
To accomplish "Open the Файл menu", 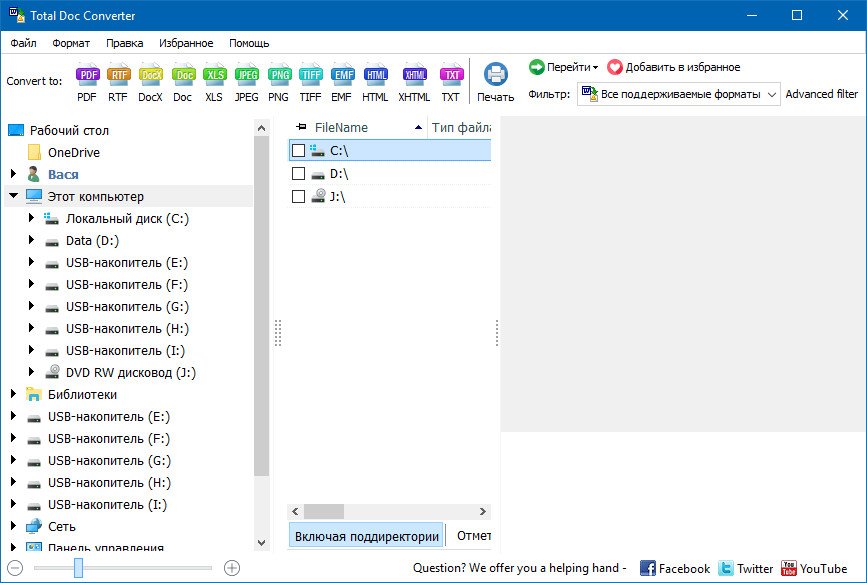I will tap(24, 43).
